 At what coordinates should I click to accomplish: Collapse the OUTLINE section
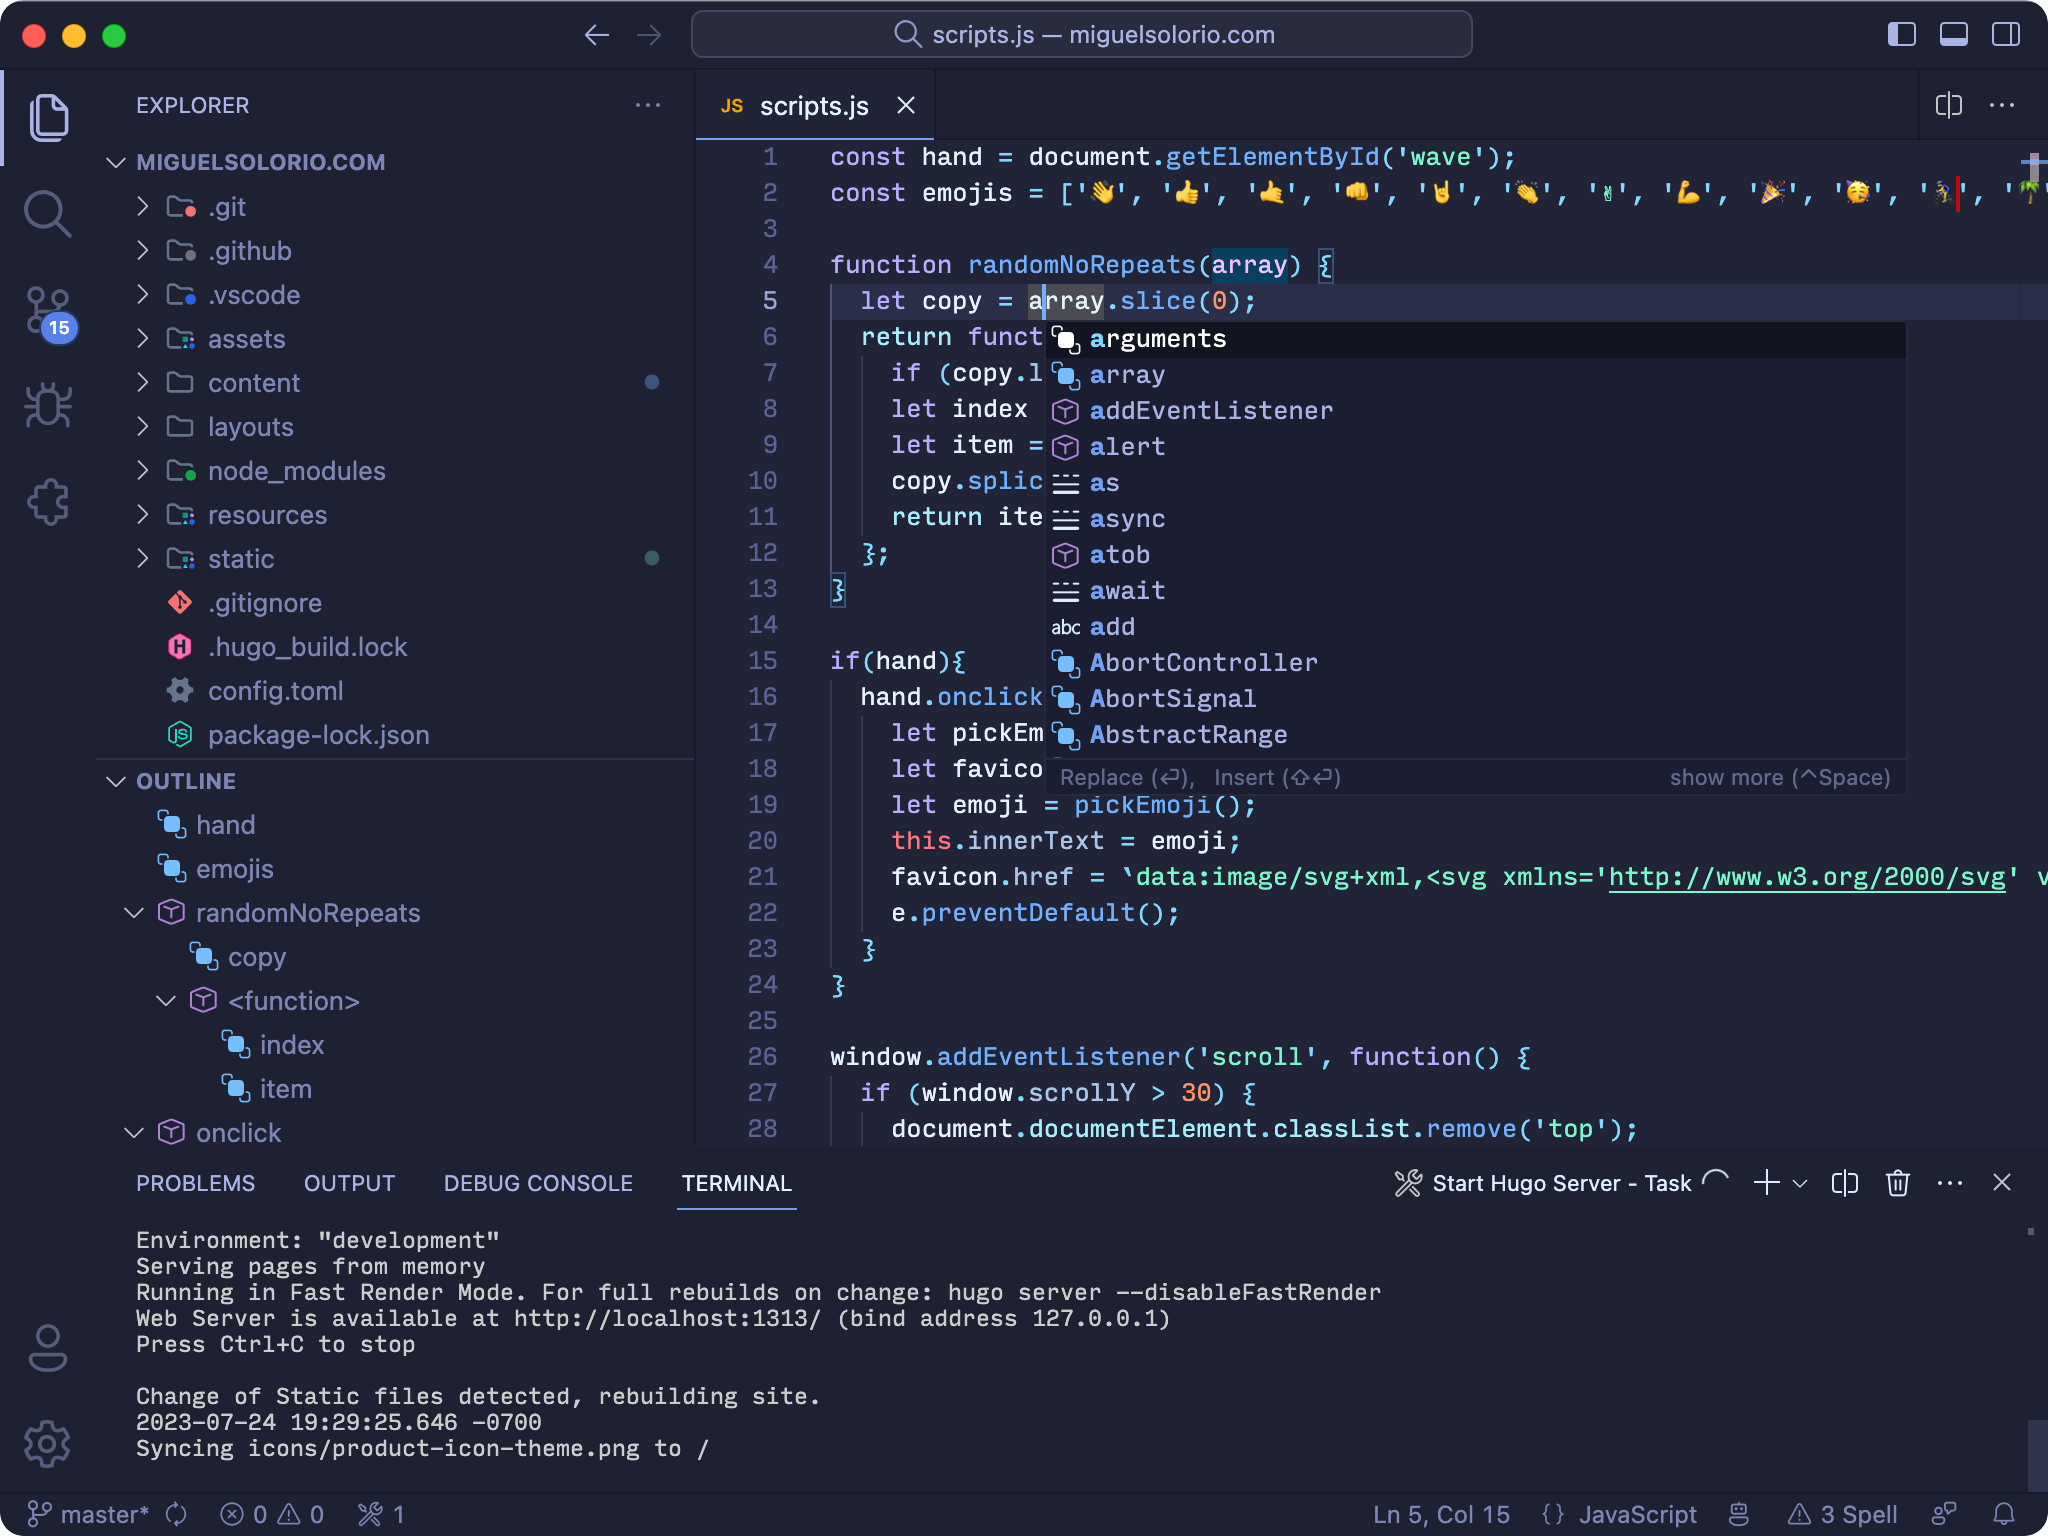coord(116,781)
